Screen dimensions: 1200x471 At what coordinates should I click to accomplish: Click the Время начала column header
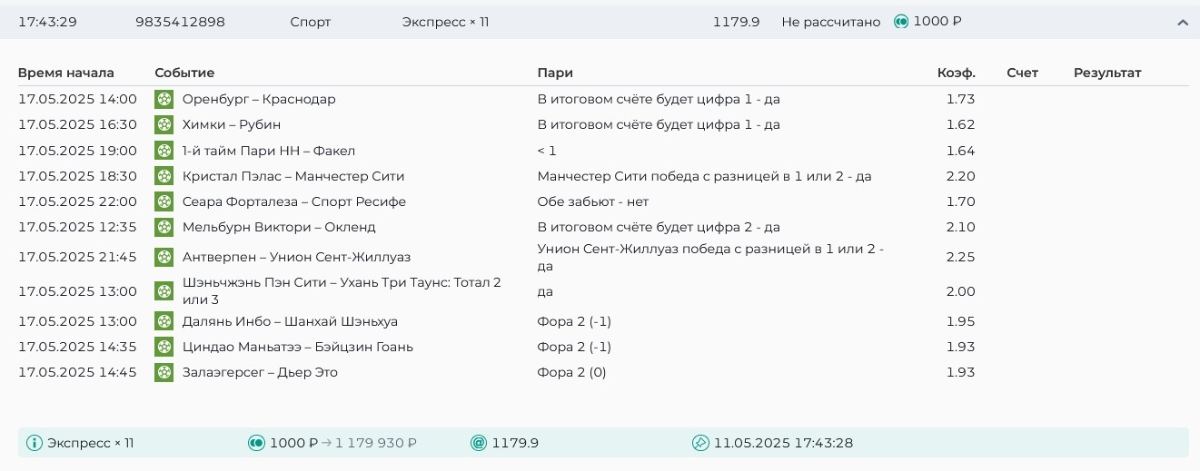(x=66, y=73)
